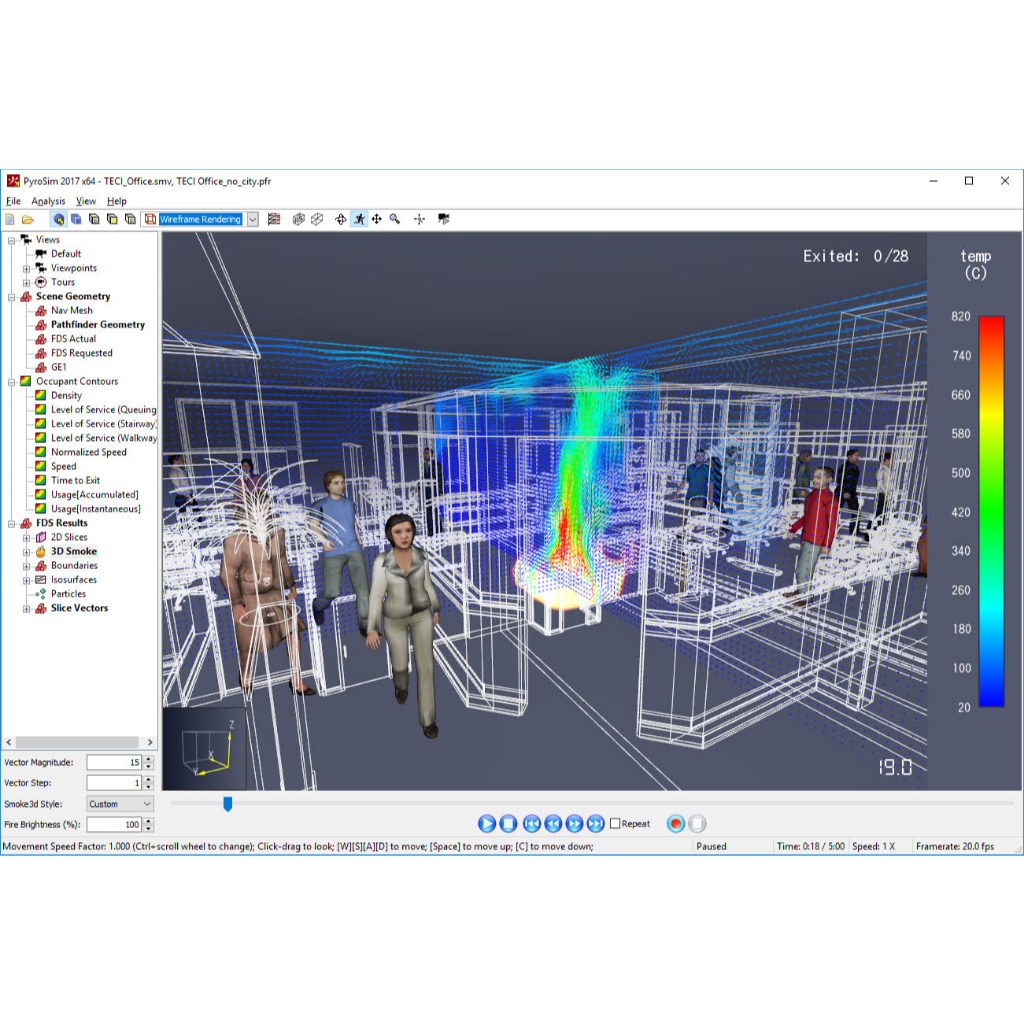Select the roam (running person) navigation tool
Screen dimensions: 1024x1024
click(x=359, y=219)
